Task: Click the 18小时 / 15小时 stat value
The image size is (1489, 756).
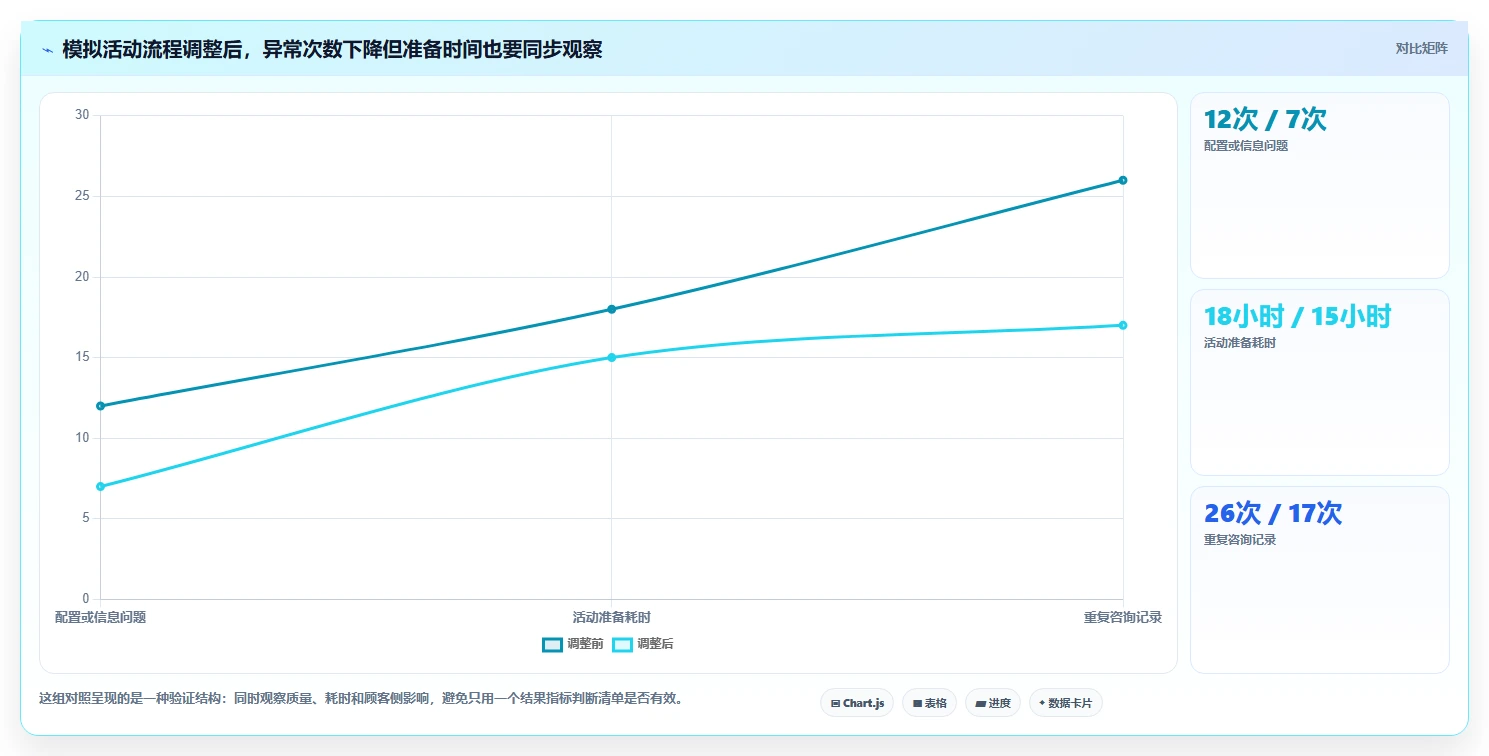Action: 1297,316
